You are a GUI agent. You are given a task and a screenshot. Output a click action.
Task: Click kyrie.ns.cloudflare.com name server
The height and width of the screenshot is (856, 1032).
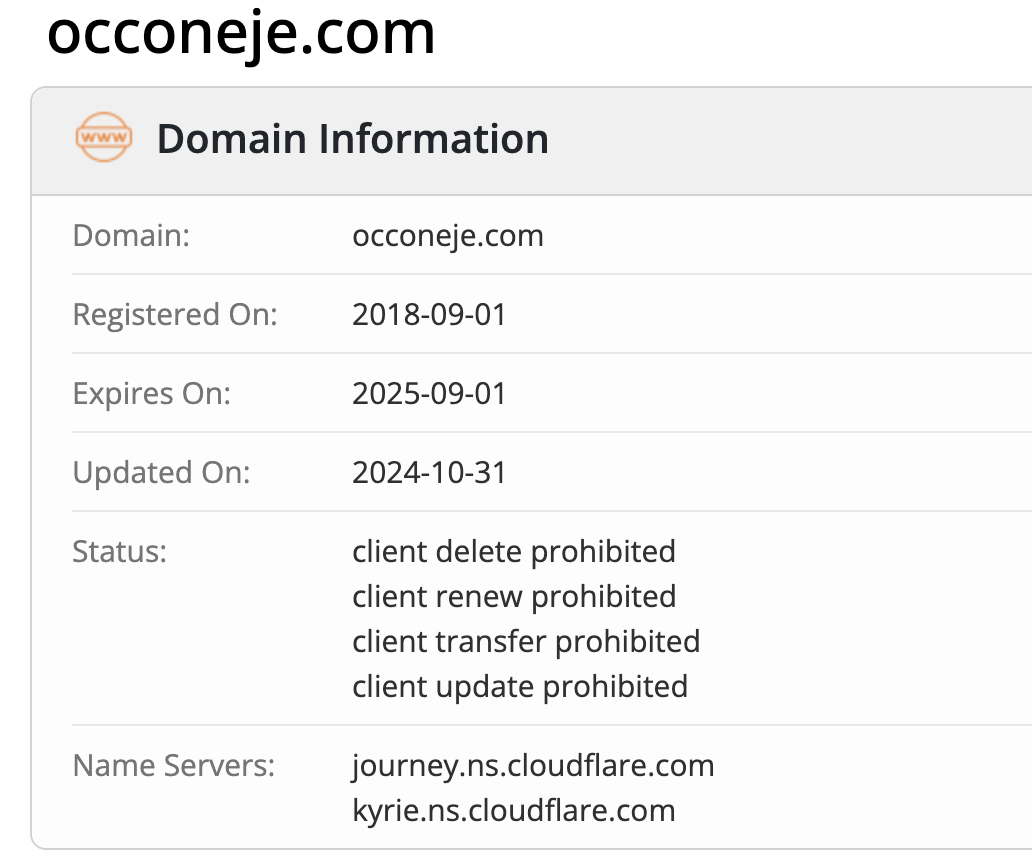pyautogui.click(x=514, y=811)
